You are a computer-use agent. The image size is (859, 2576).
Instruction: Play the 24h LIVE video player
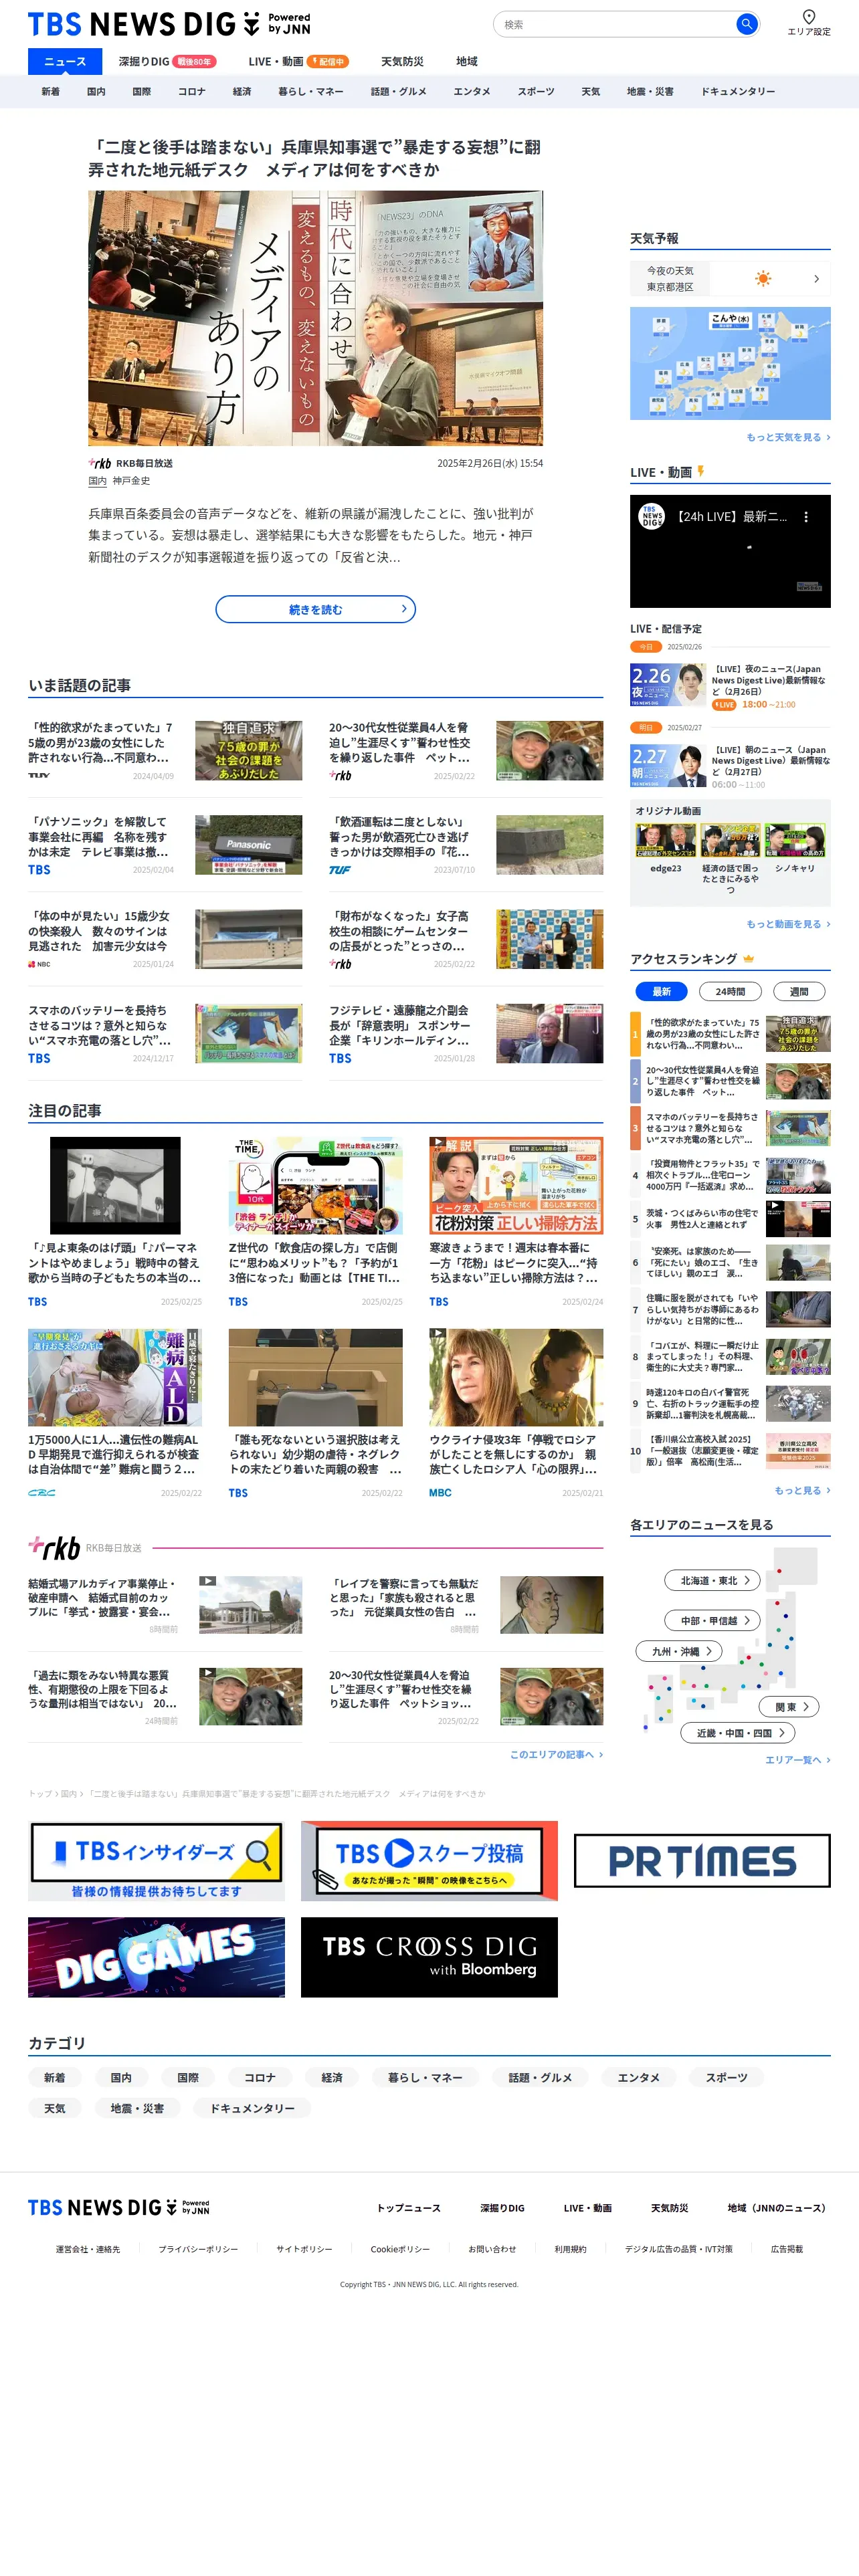coord(730,551)
